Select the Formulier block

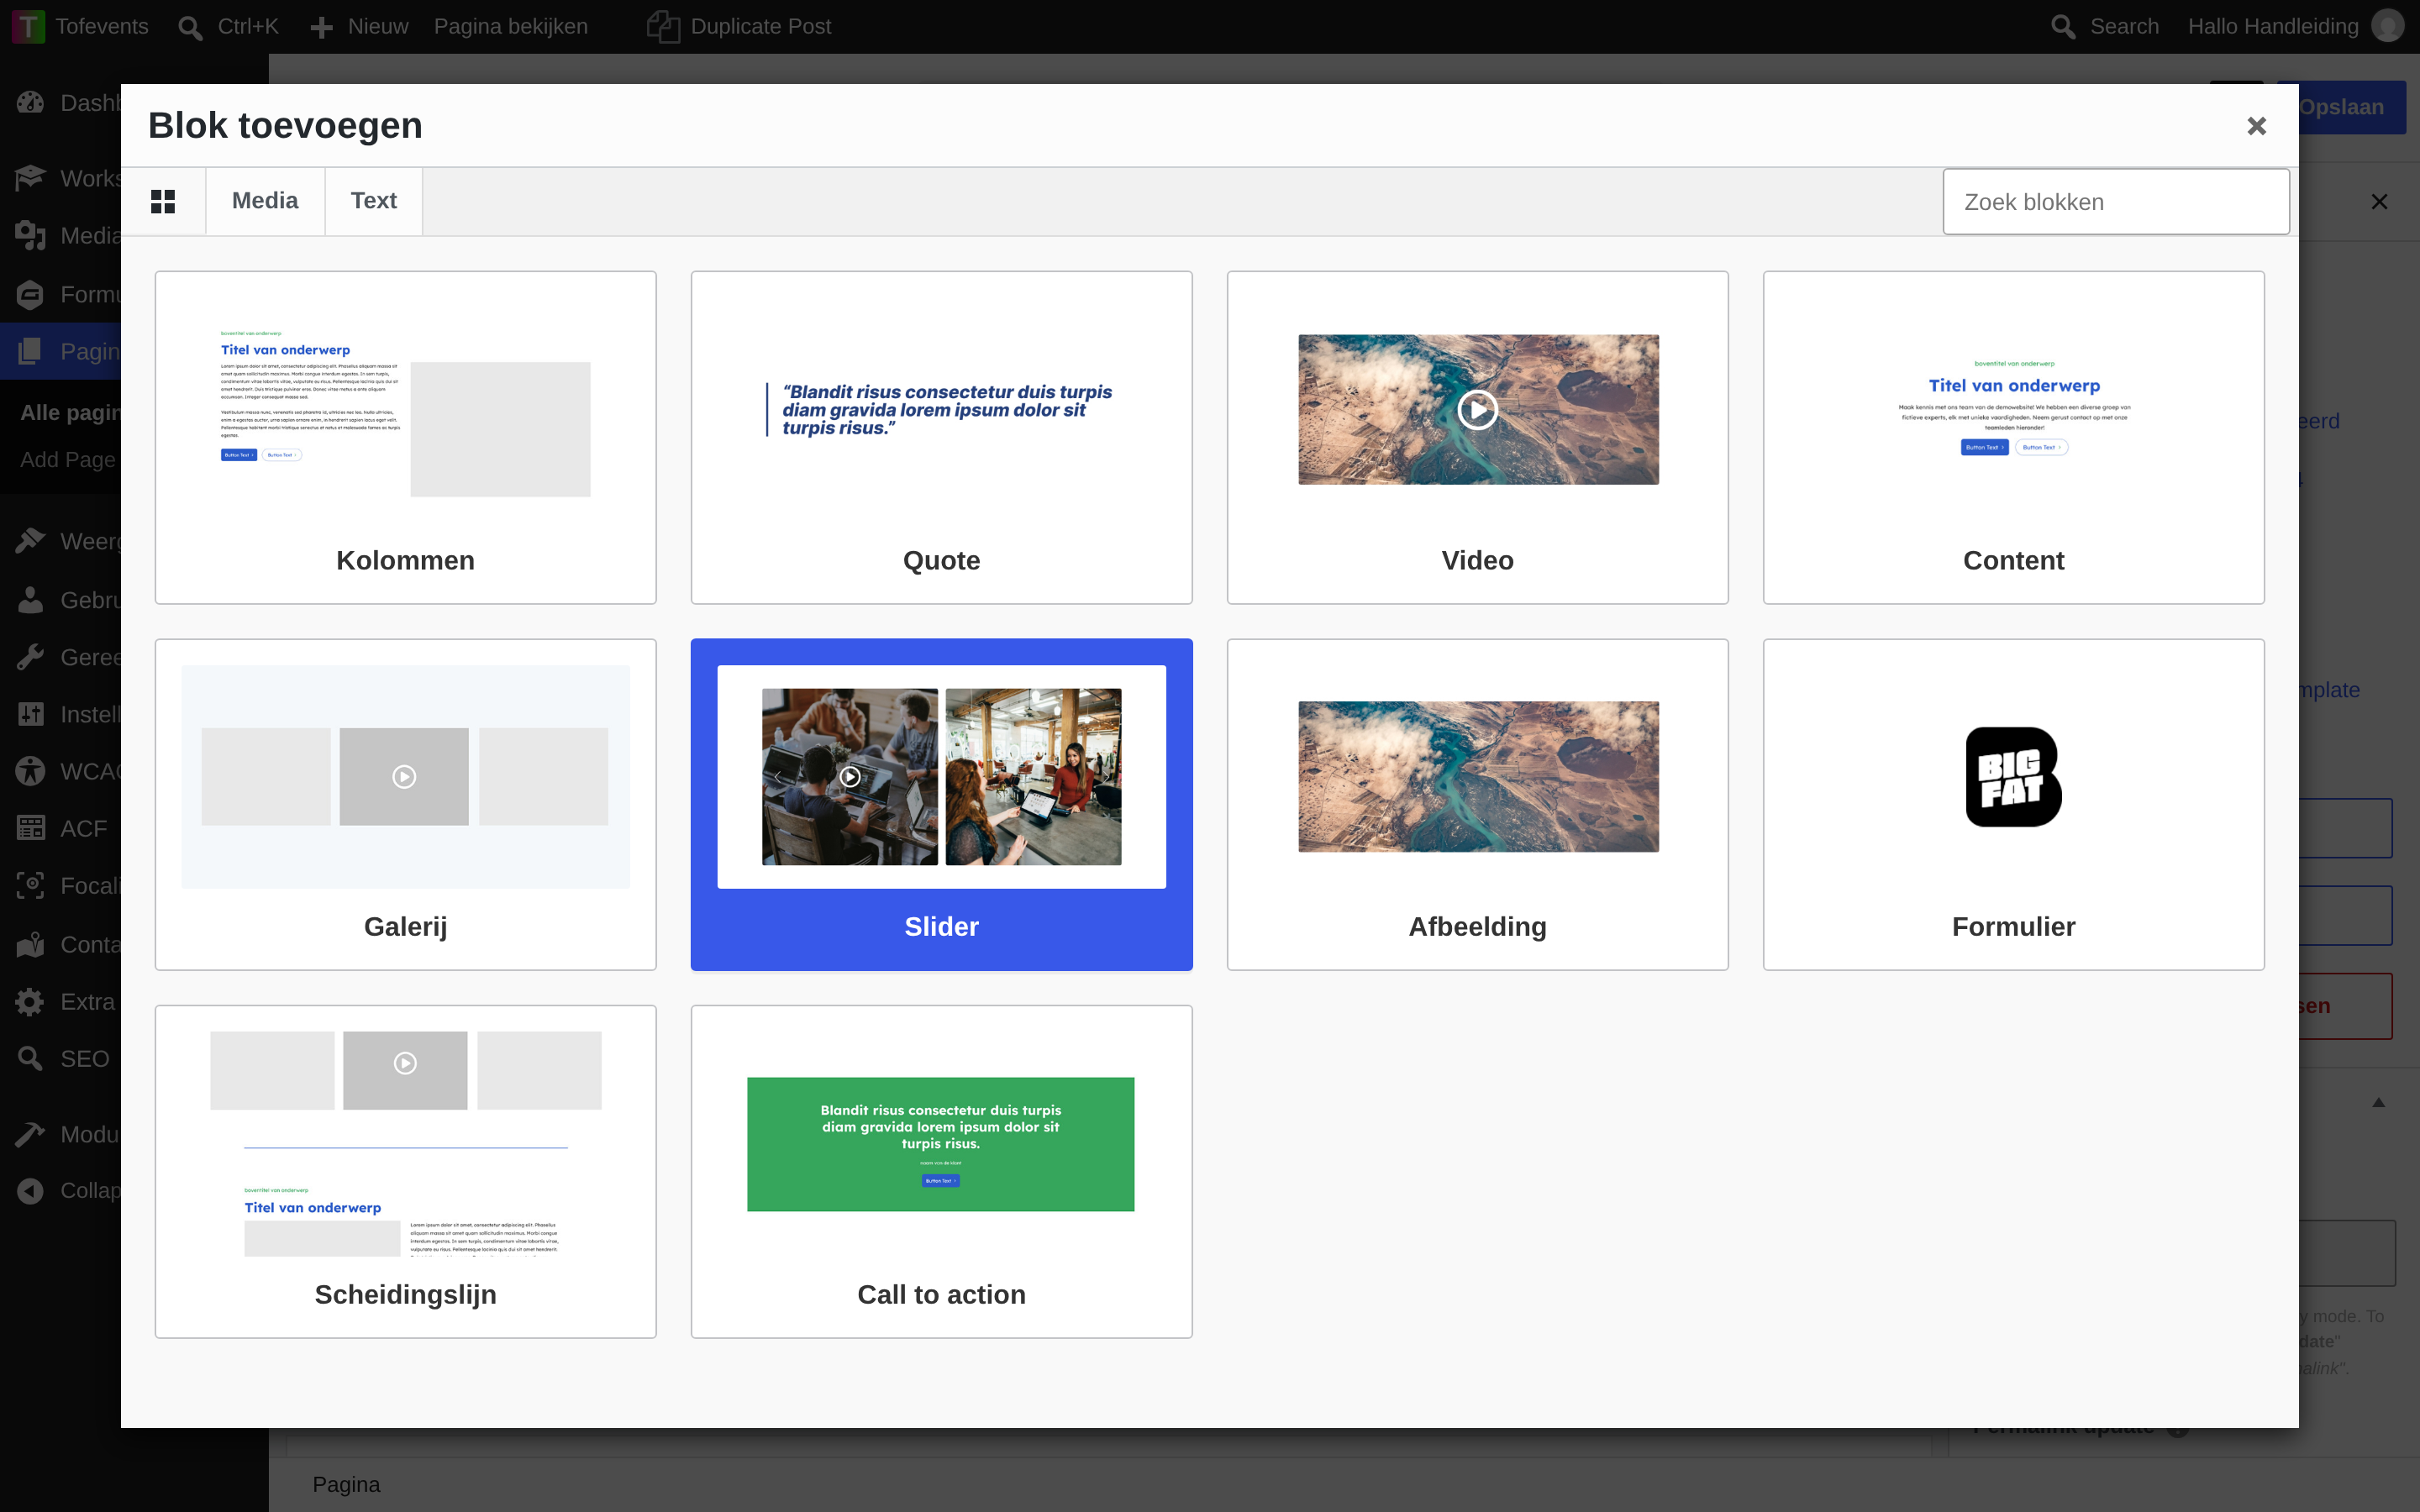(x=2014, y=804)
